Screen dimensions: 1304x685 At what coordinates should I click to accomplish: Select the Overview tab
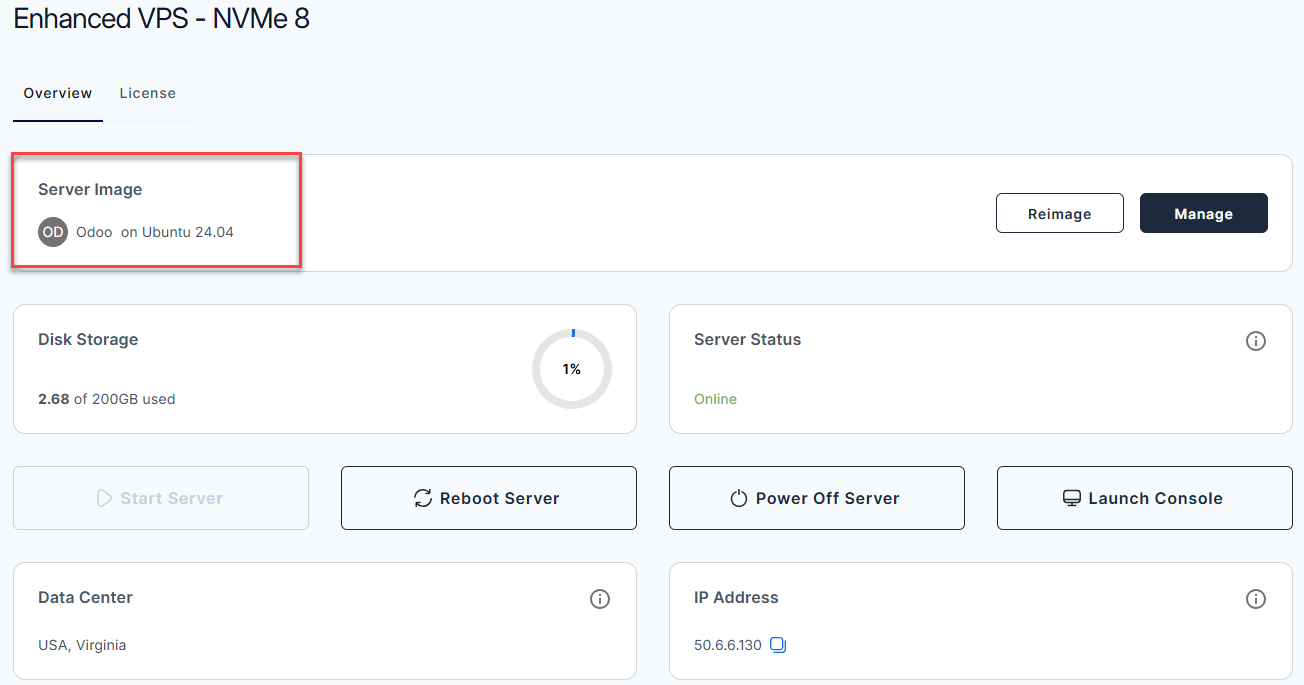point(57,93)
